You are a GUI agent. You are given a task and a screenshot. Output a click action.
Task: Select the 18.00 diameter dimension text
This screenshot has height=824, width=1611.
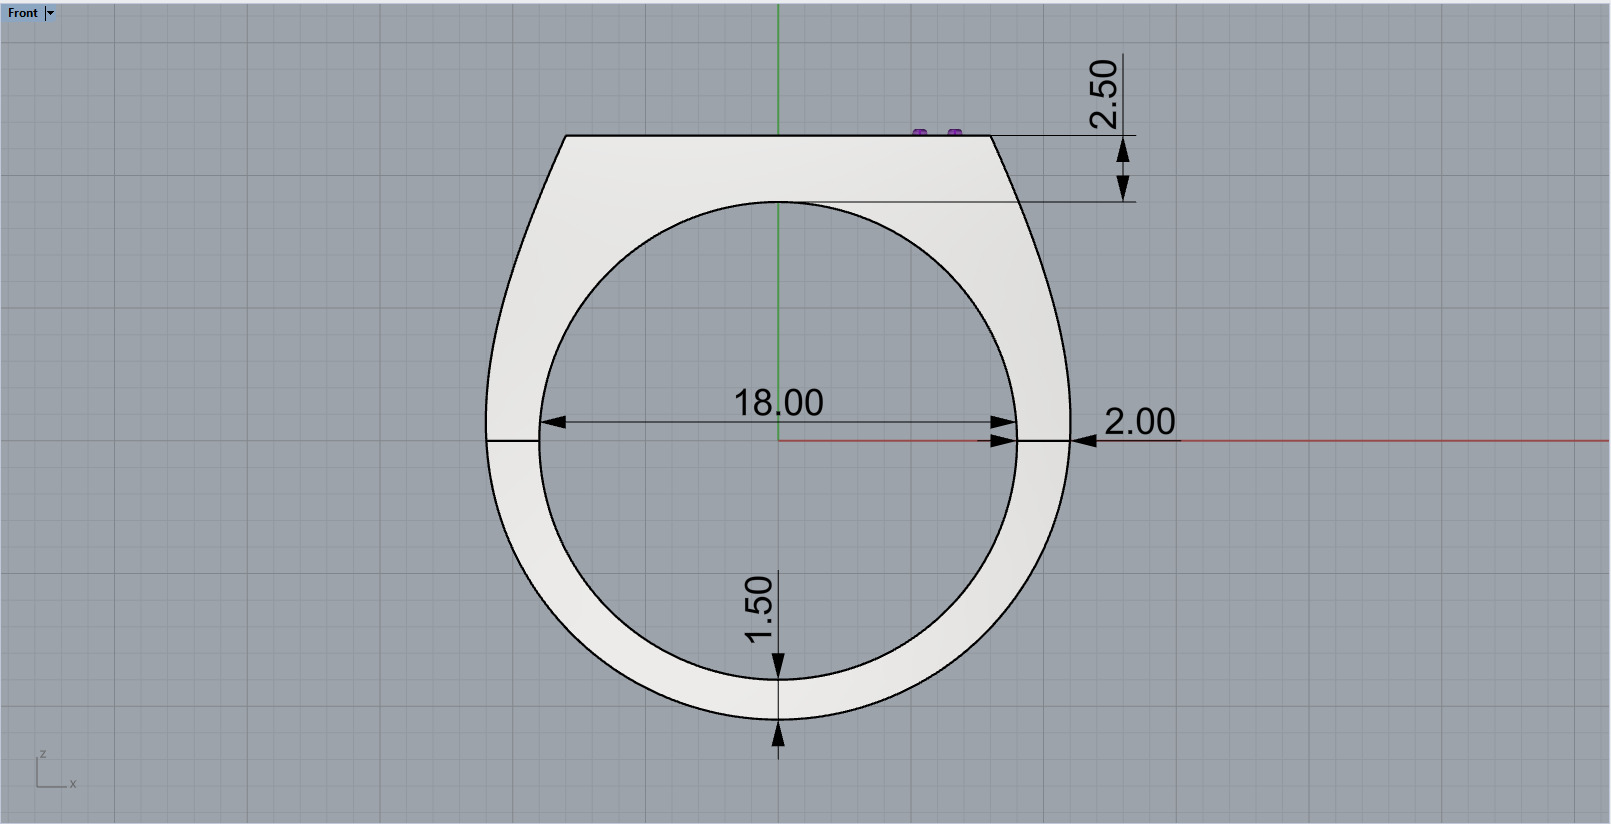coord(778,403)
